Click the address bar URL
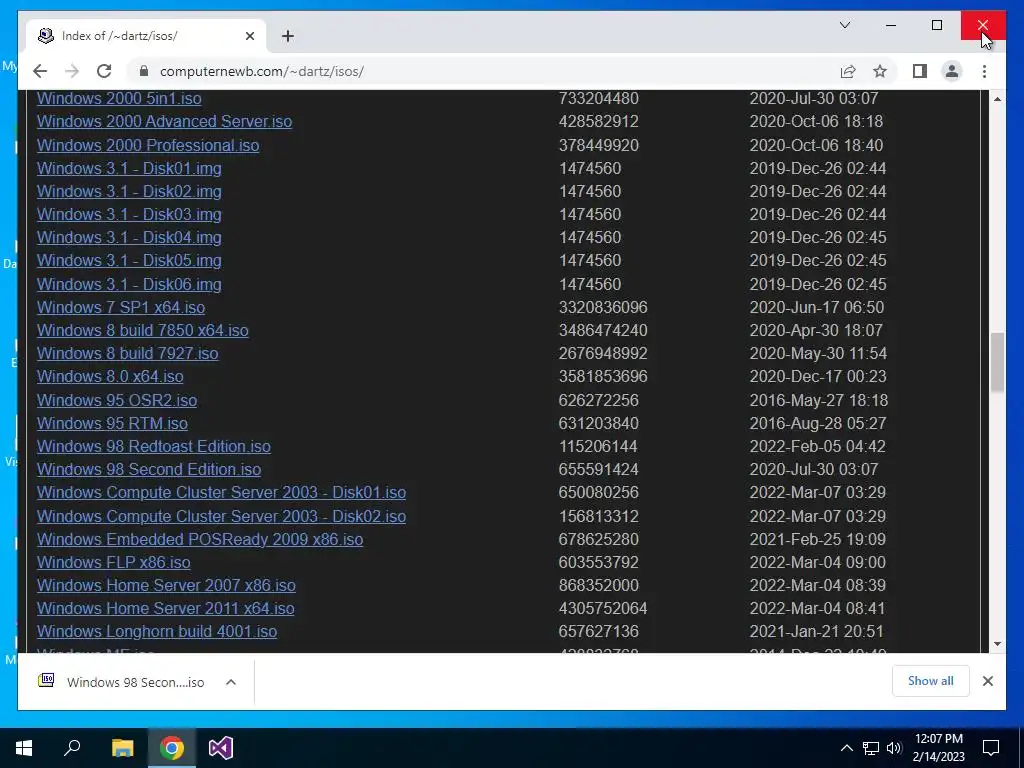This screenshot has height=768, width=1024. (262, 71)
